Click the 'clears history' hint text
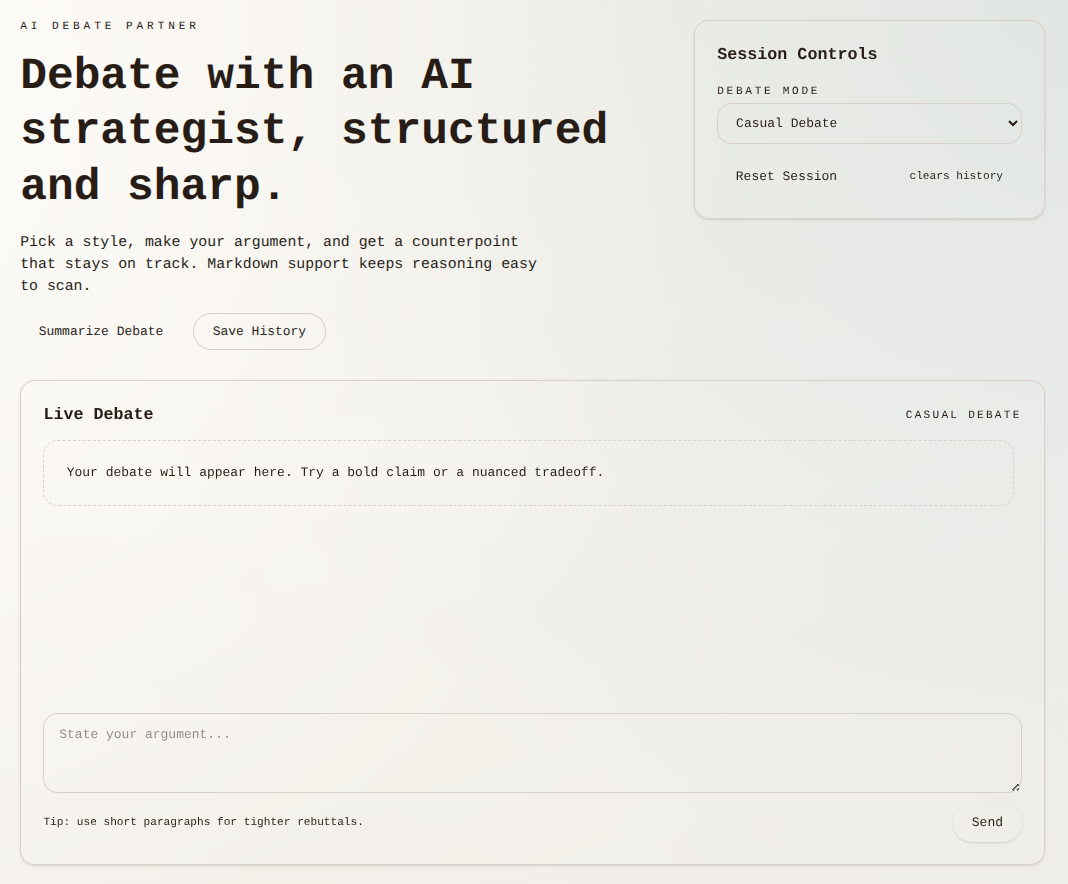The width and height of the screenshot is (1068, 884). pyautogui.click(x=955, y=176)
